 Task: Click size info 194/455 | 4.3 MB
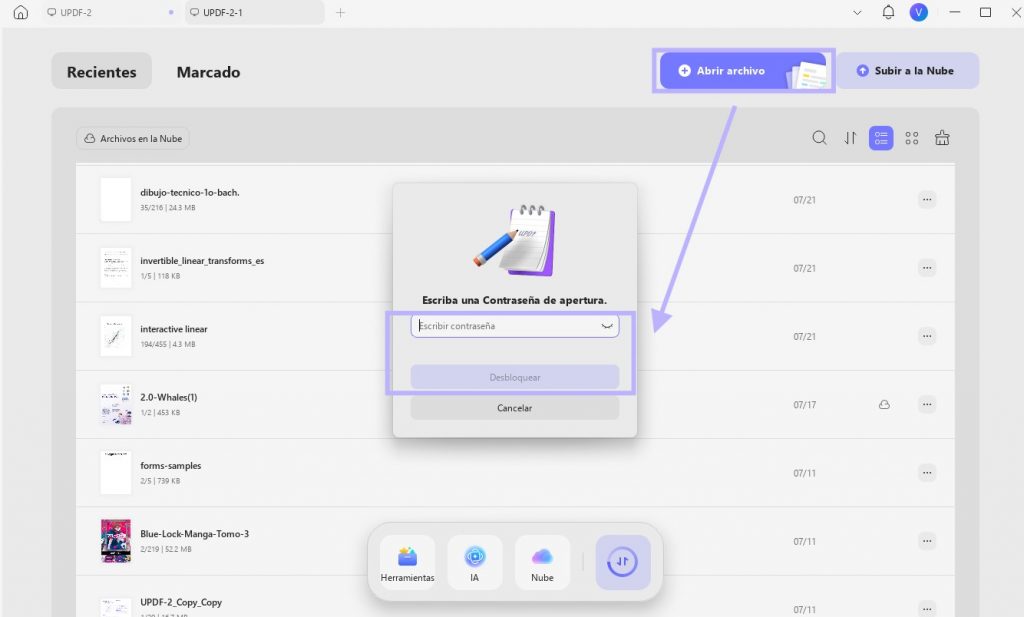click(168, 344)
